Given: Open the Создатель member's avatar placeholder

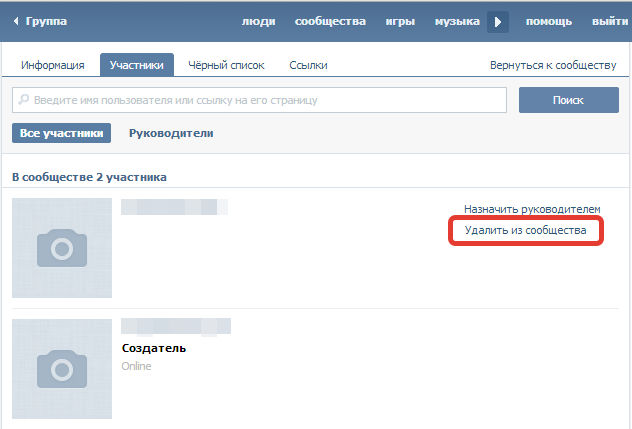Looking at the screenshot, I should [x=62, y=369].
